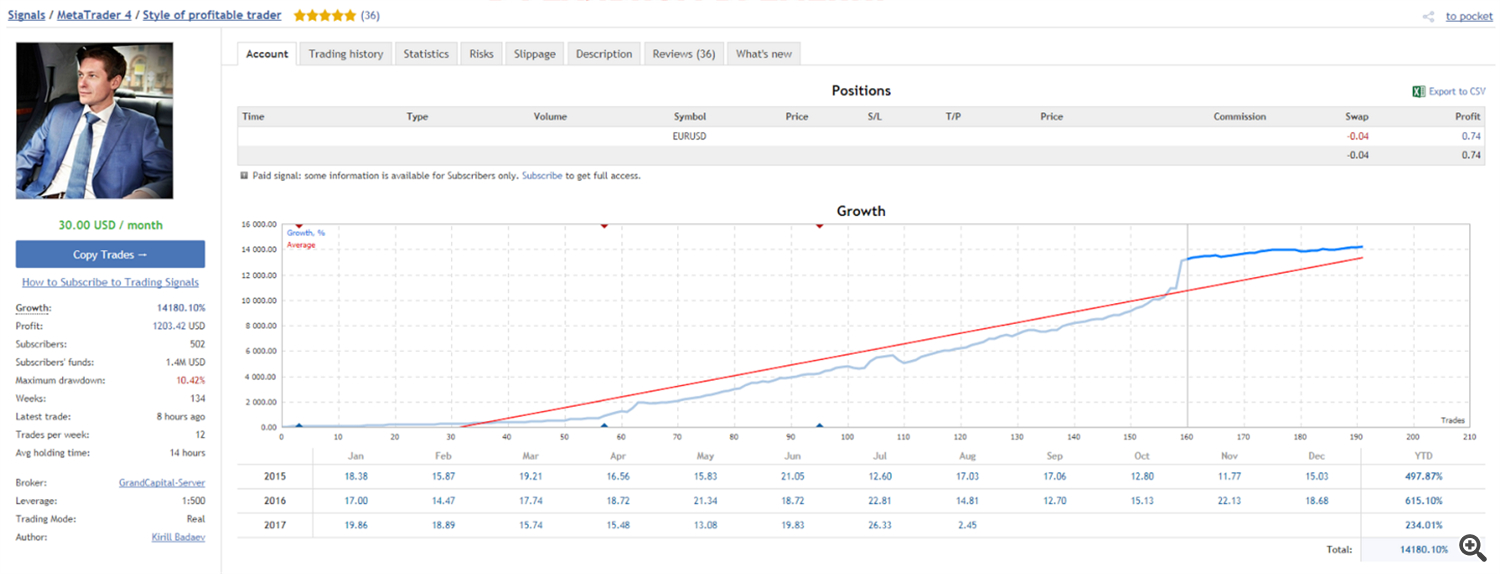The width and height of the screenshot is (1500, 574).
Task: Click the Symbol column header
Action: [x=690, y=117]
